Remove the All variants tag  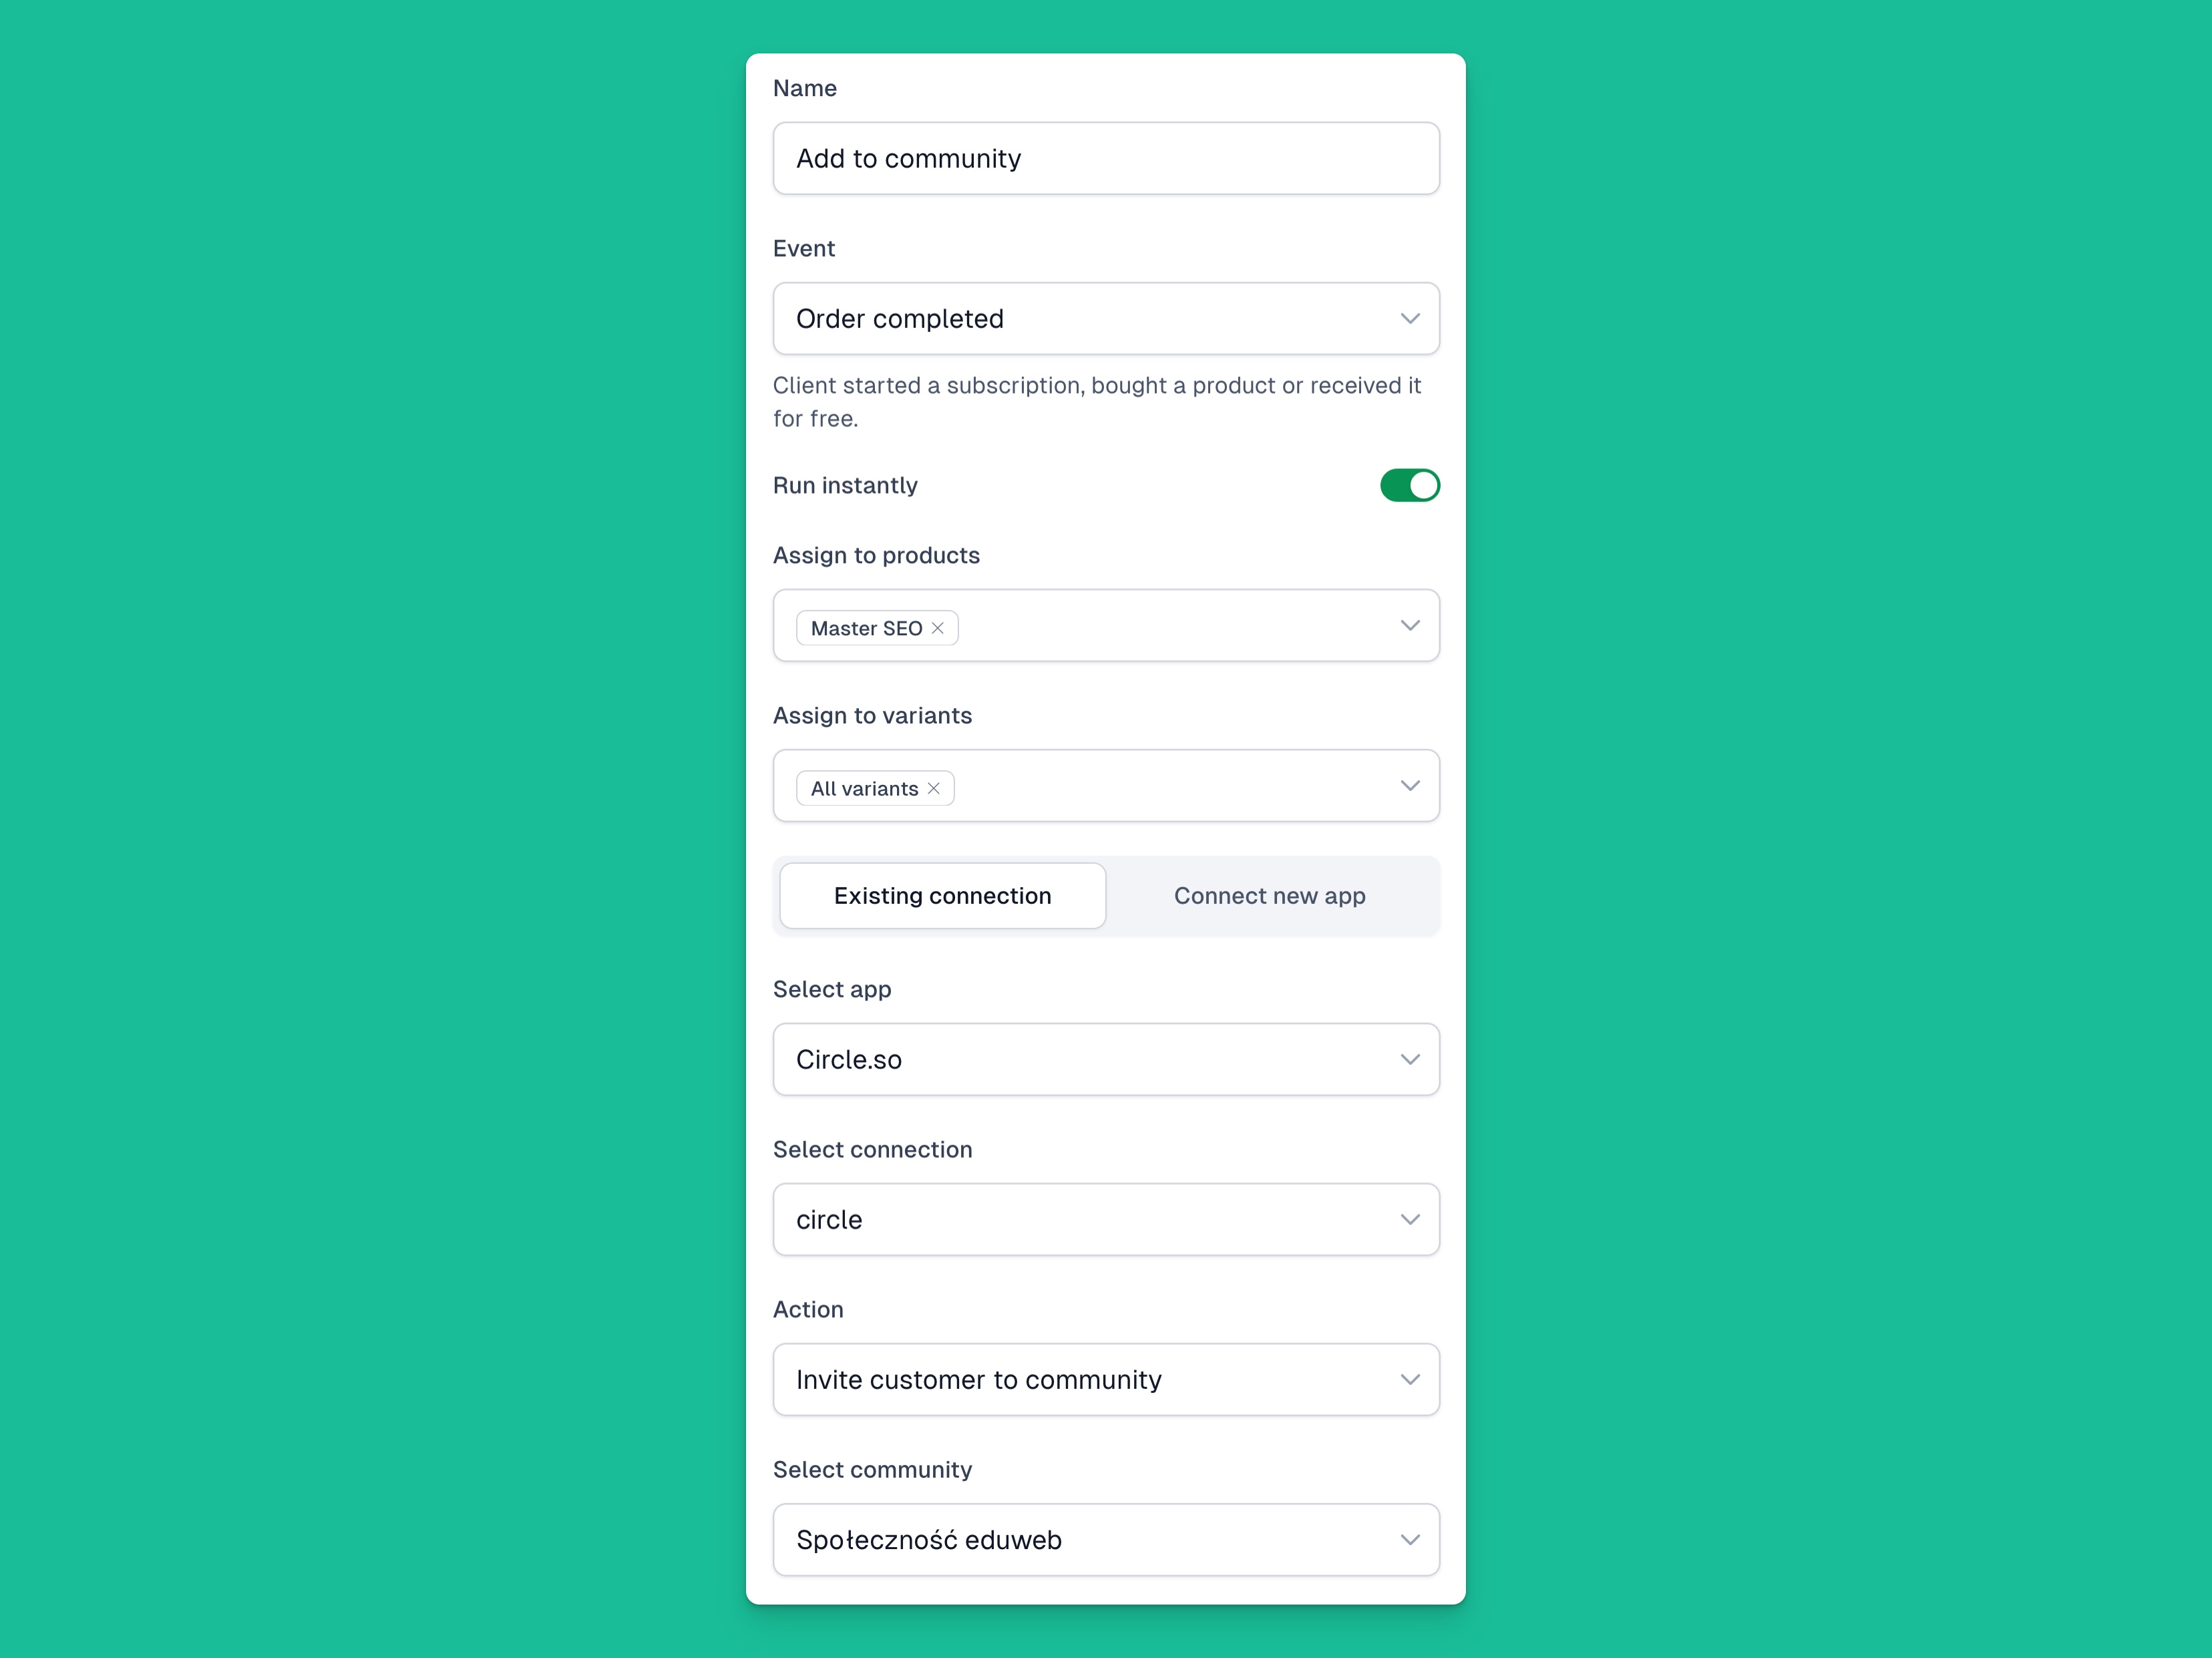click(933, 788)
